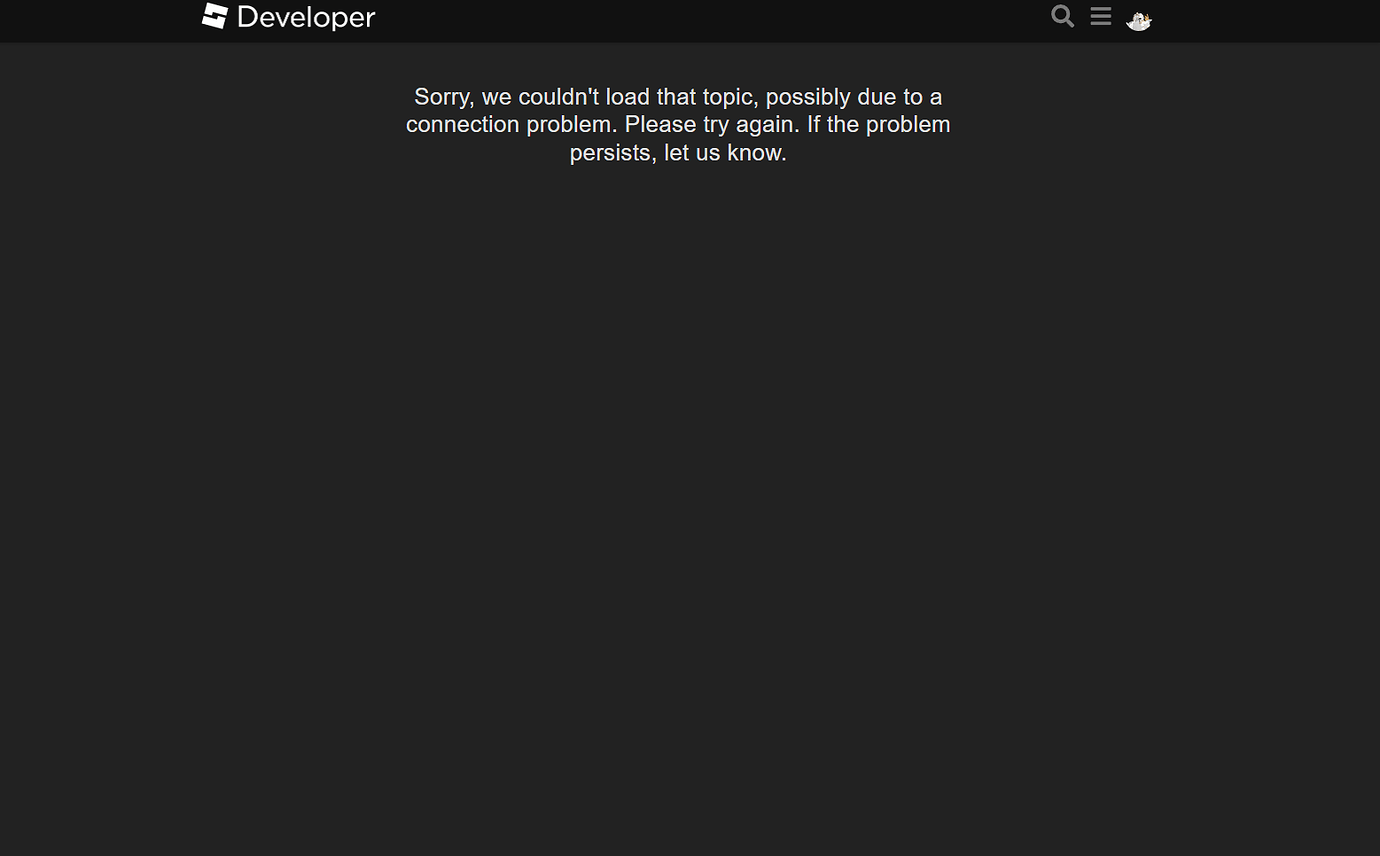This screenshot has width=1380, height=856.
Task: Click the dark top navigation bar
Action: pyautogui.click(x=690, y=20)
